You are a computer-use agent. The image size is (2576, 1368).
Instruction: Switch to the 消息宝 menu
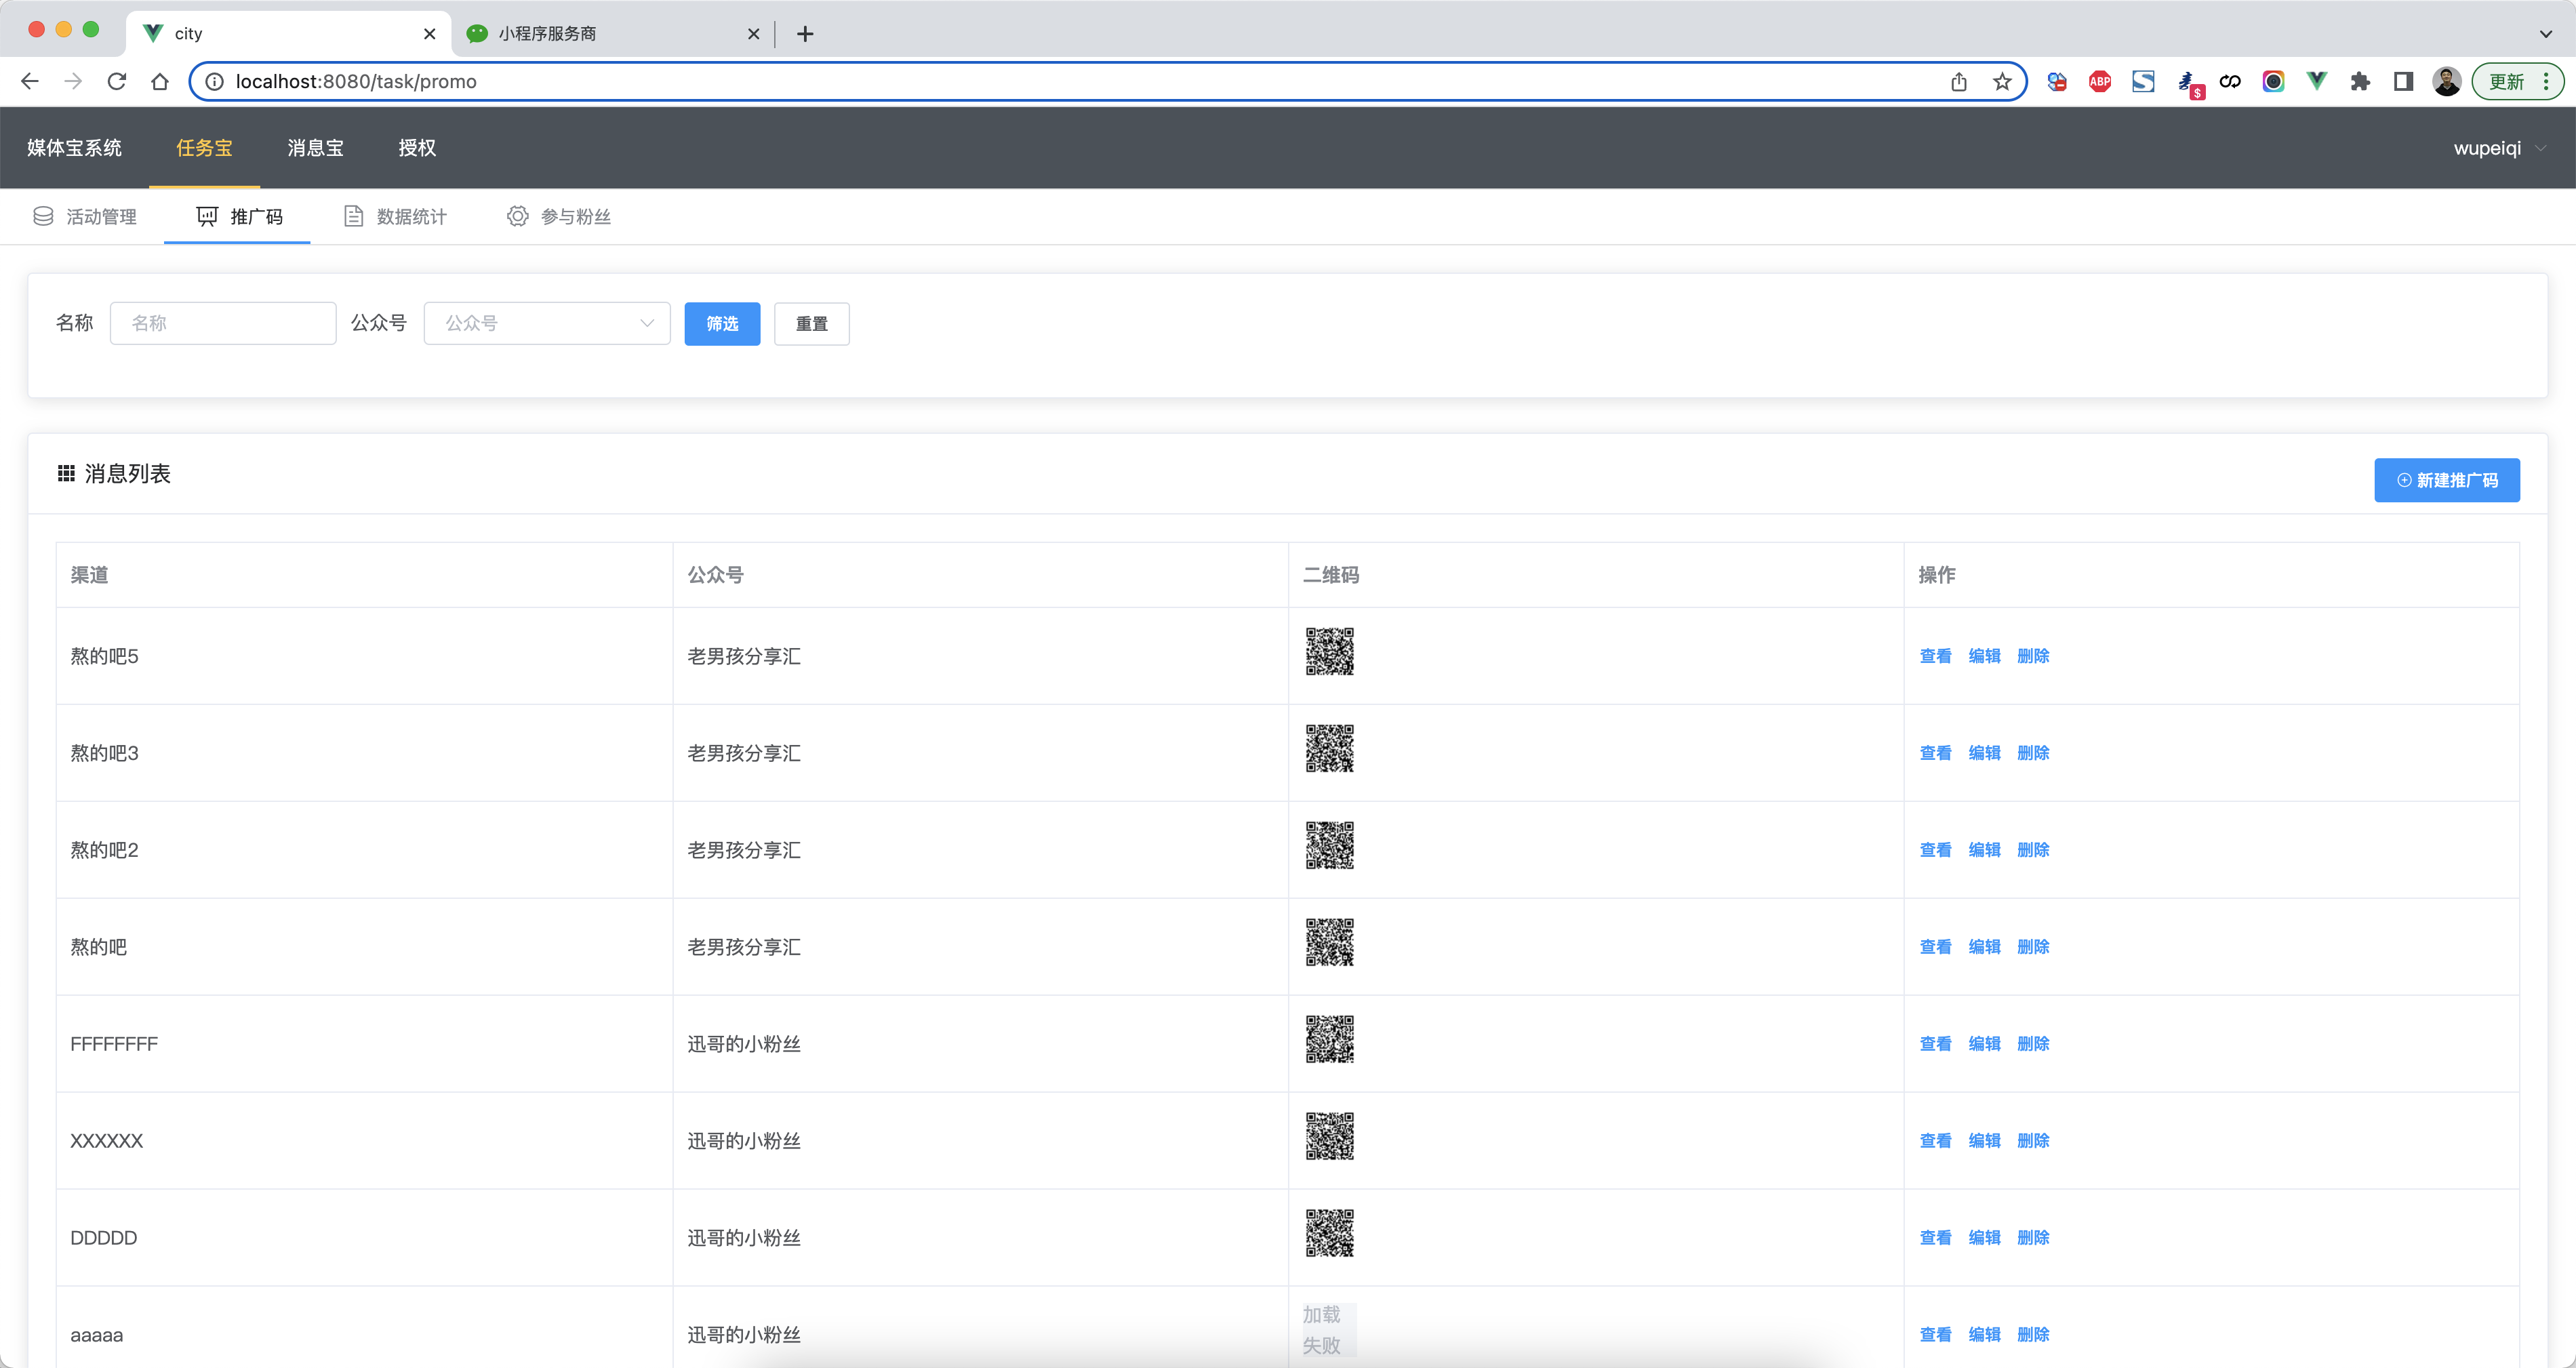tap(315, 148)
